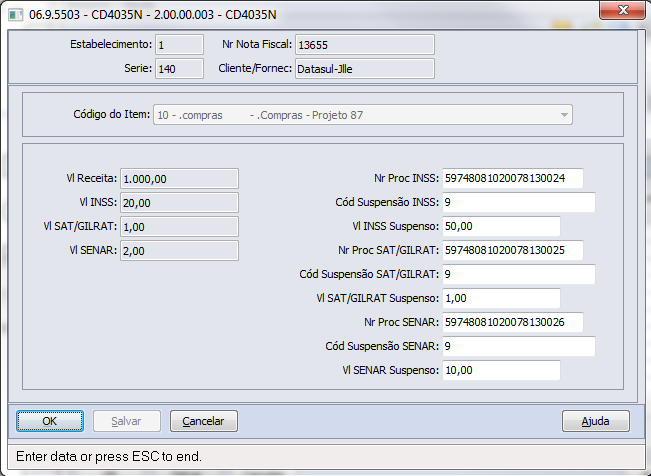Select the Nr Nota Fiscal field
The height and width of the screenshot is (476, 651).
pyautogui.click(x=364, y=45)
